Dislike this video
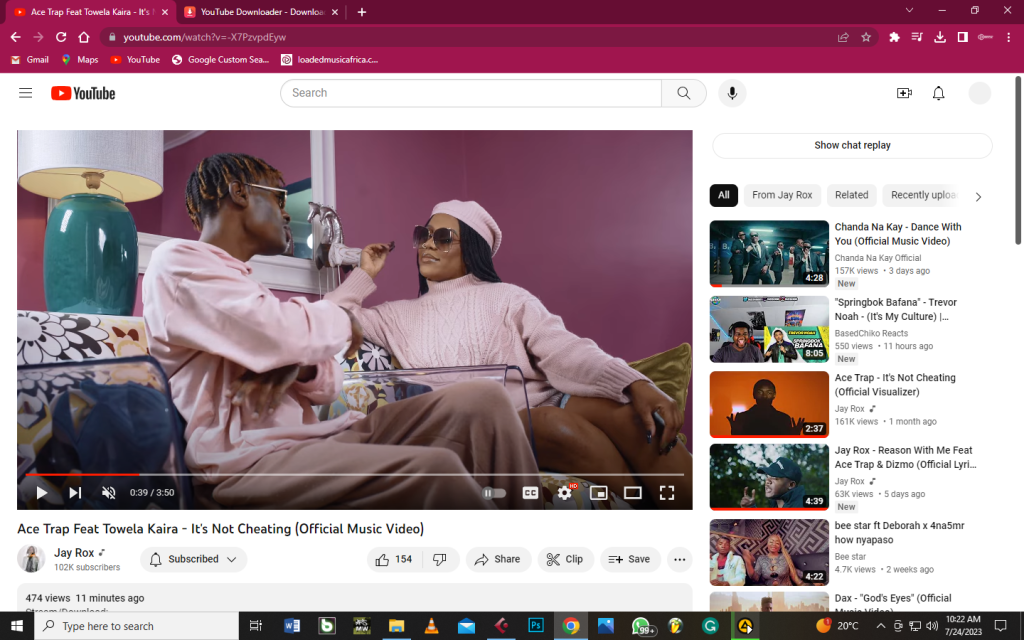 [440, 559]
